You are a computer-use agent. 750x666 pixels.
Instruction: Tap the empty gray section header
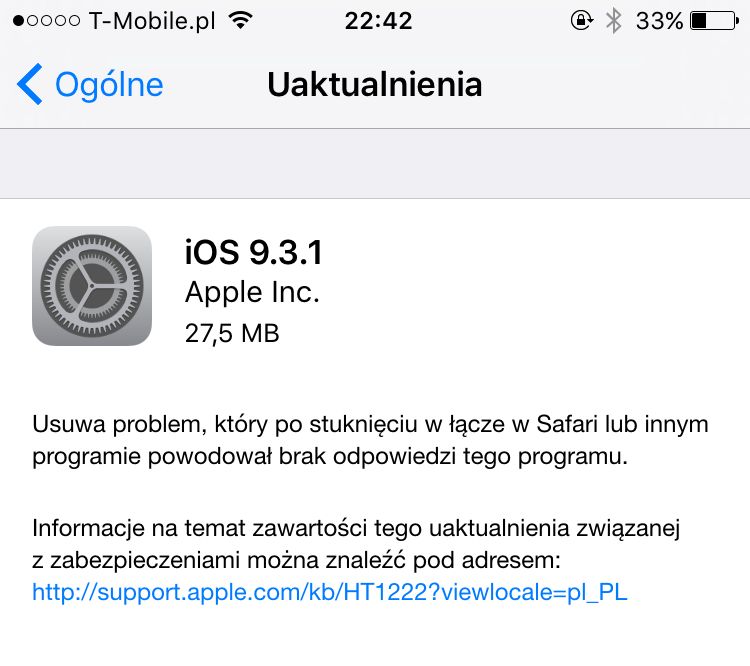(375, 163)
